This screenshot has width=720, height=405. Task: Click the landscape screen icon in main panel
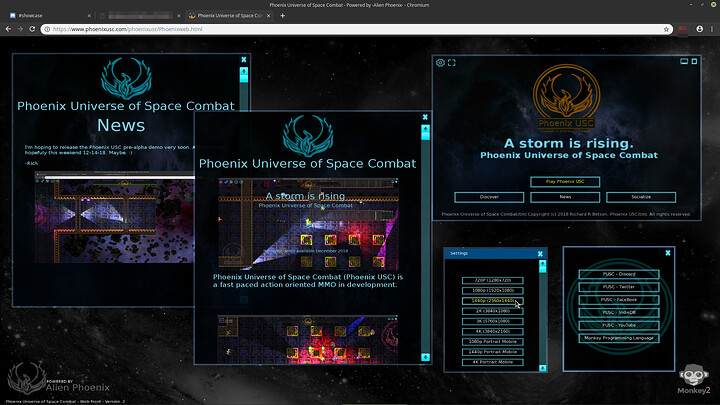(684, 61)
